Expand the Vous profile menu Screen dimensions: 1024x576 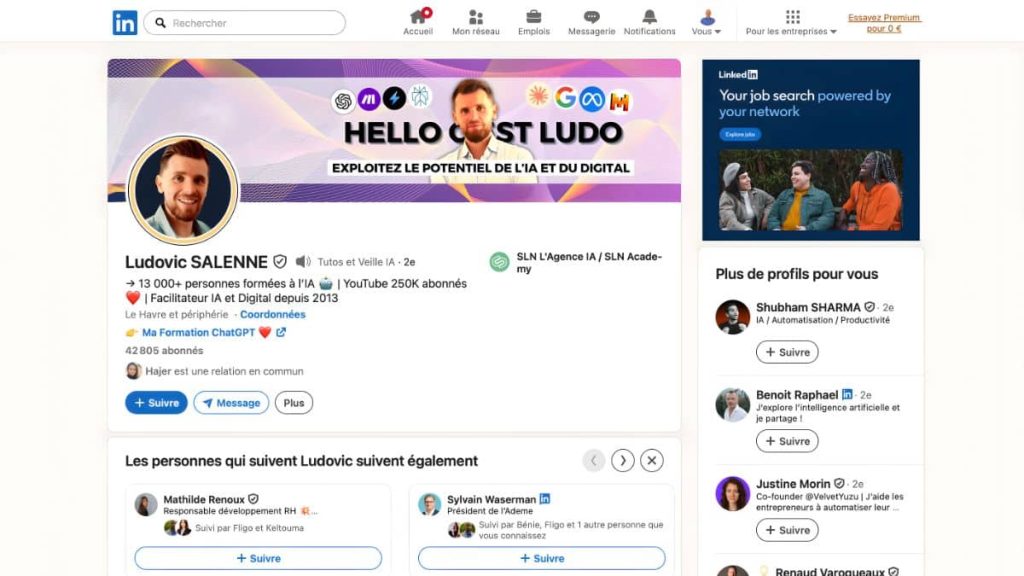[x=707, y=22]
